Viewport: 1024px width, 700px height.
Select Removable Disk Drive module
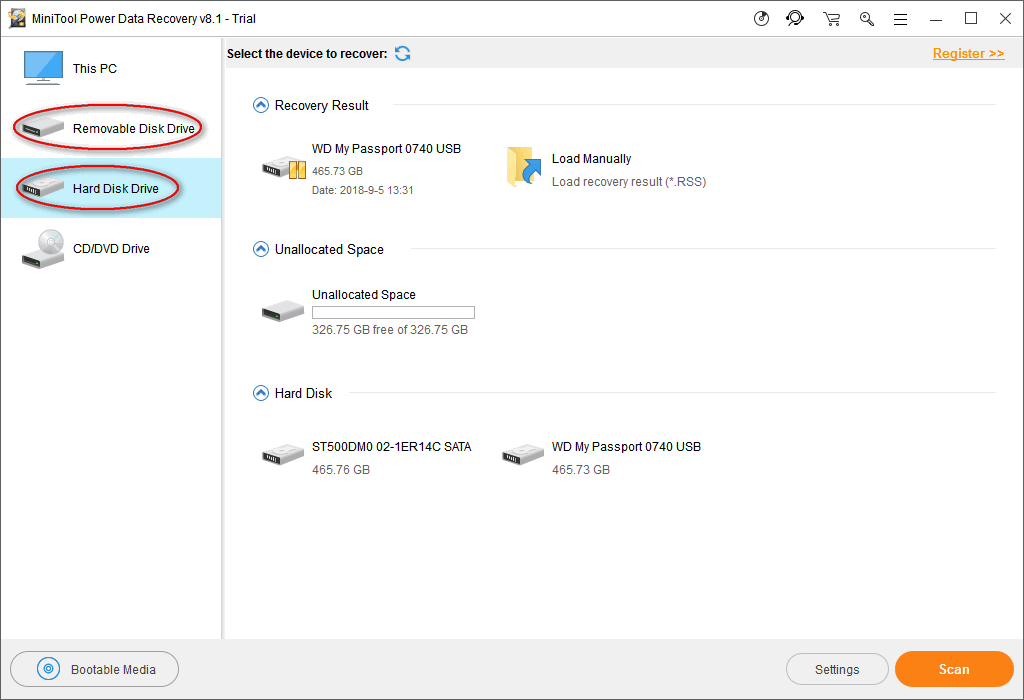click(110, 128)
